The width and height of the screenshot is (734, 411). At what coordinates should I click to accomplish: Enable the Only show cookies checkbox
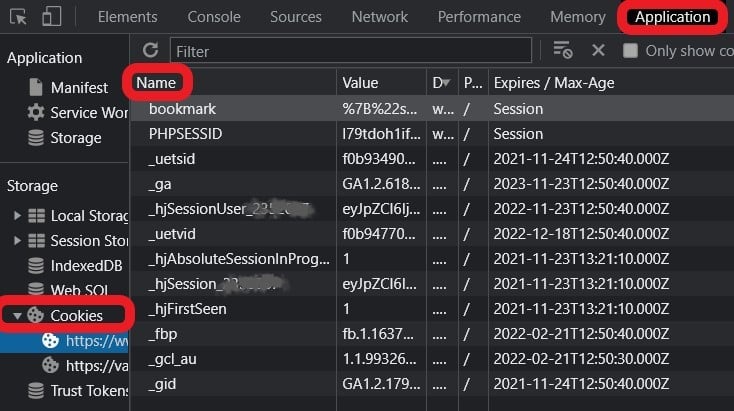click(x=630, y=51)
